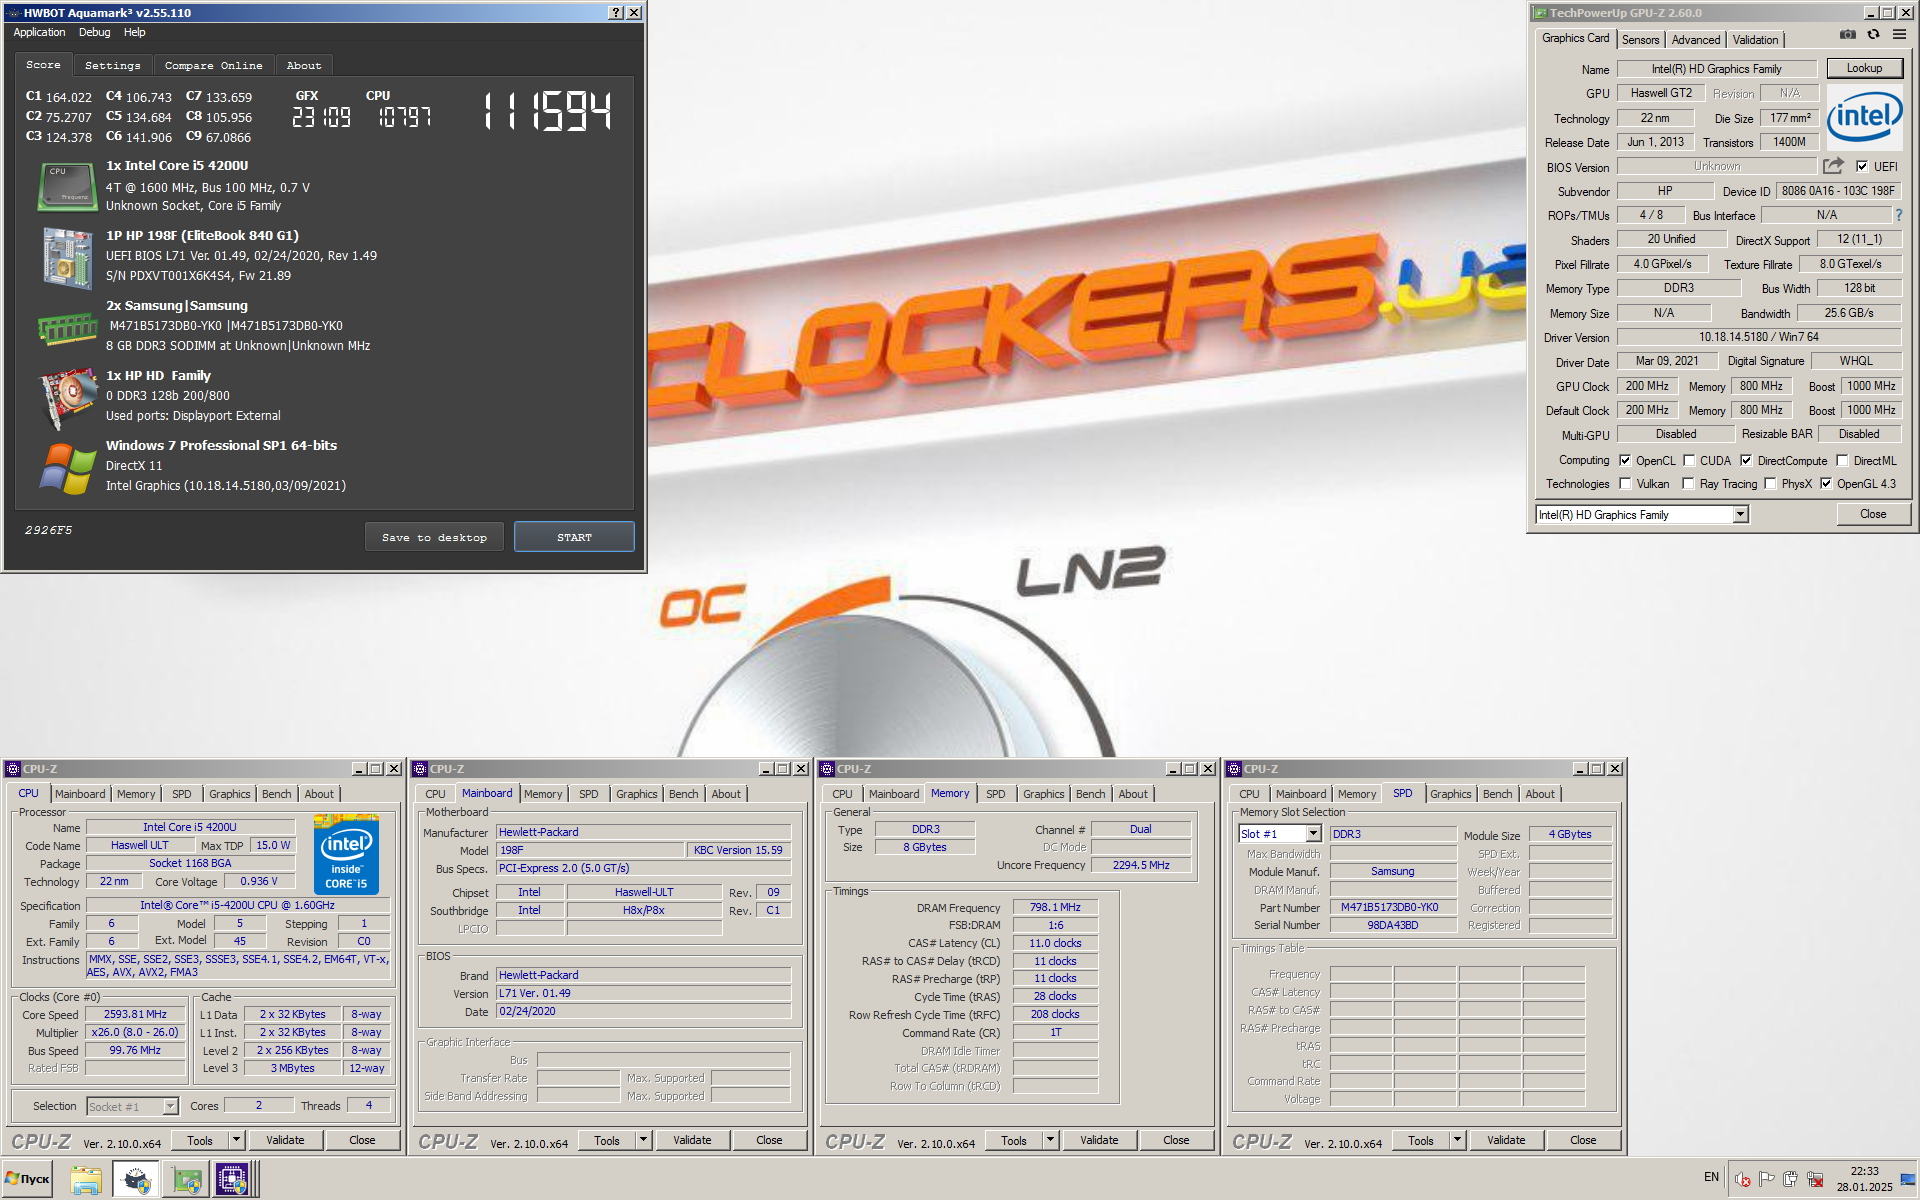
Task: Open Graphics tab in CPU-Z Mainboard window
Action: (x=637, y=794)
